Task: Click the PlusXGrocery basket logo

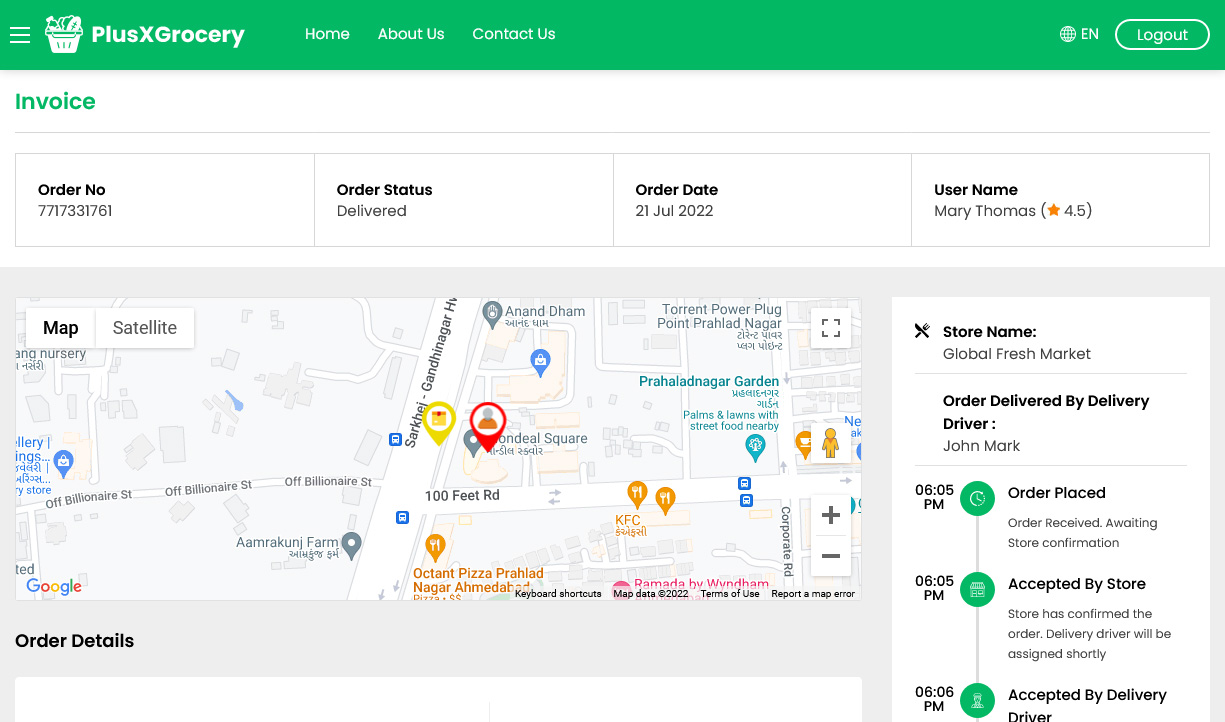Action: [64, 34]
